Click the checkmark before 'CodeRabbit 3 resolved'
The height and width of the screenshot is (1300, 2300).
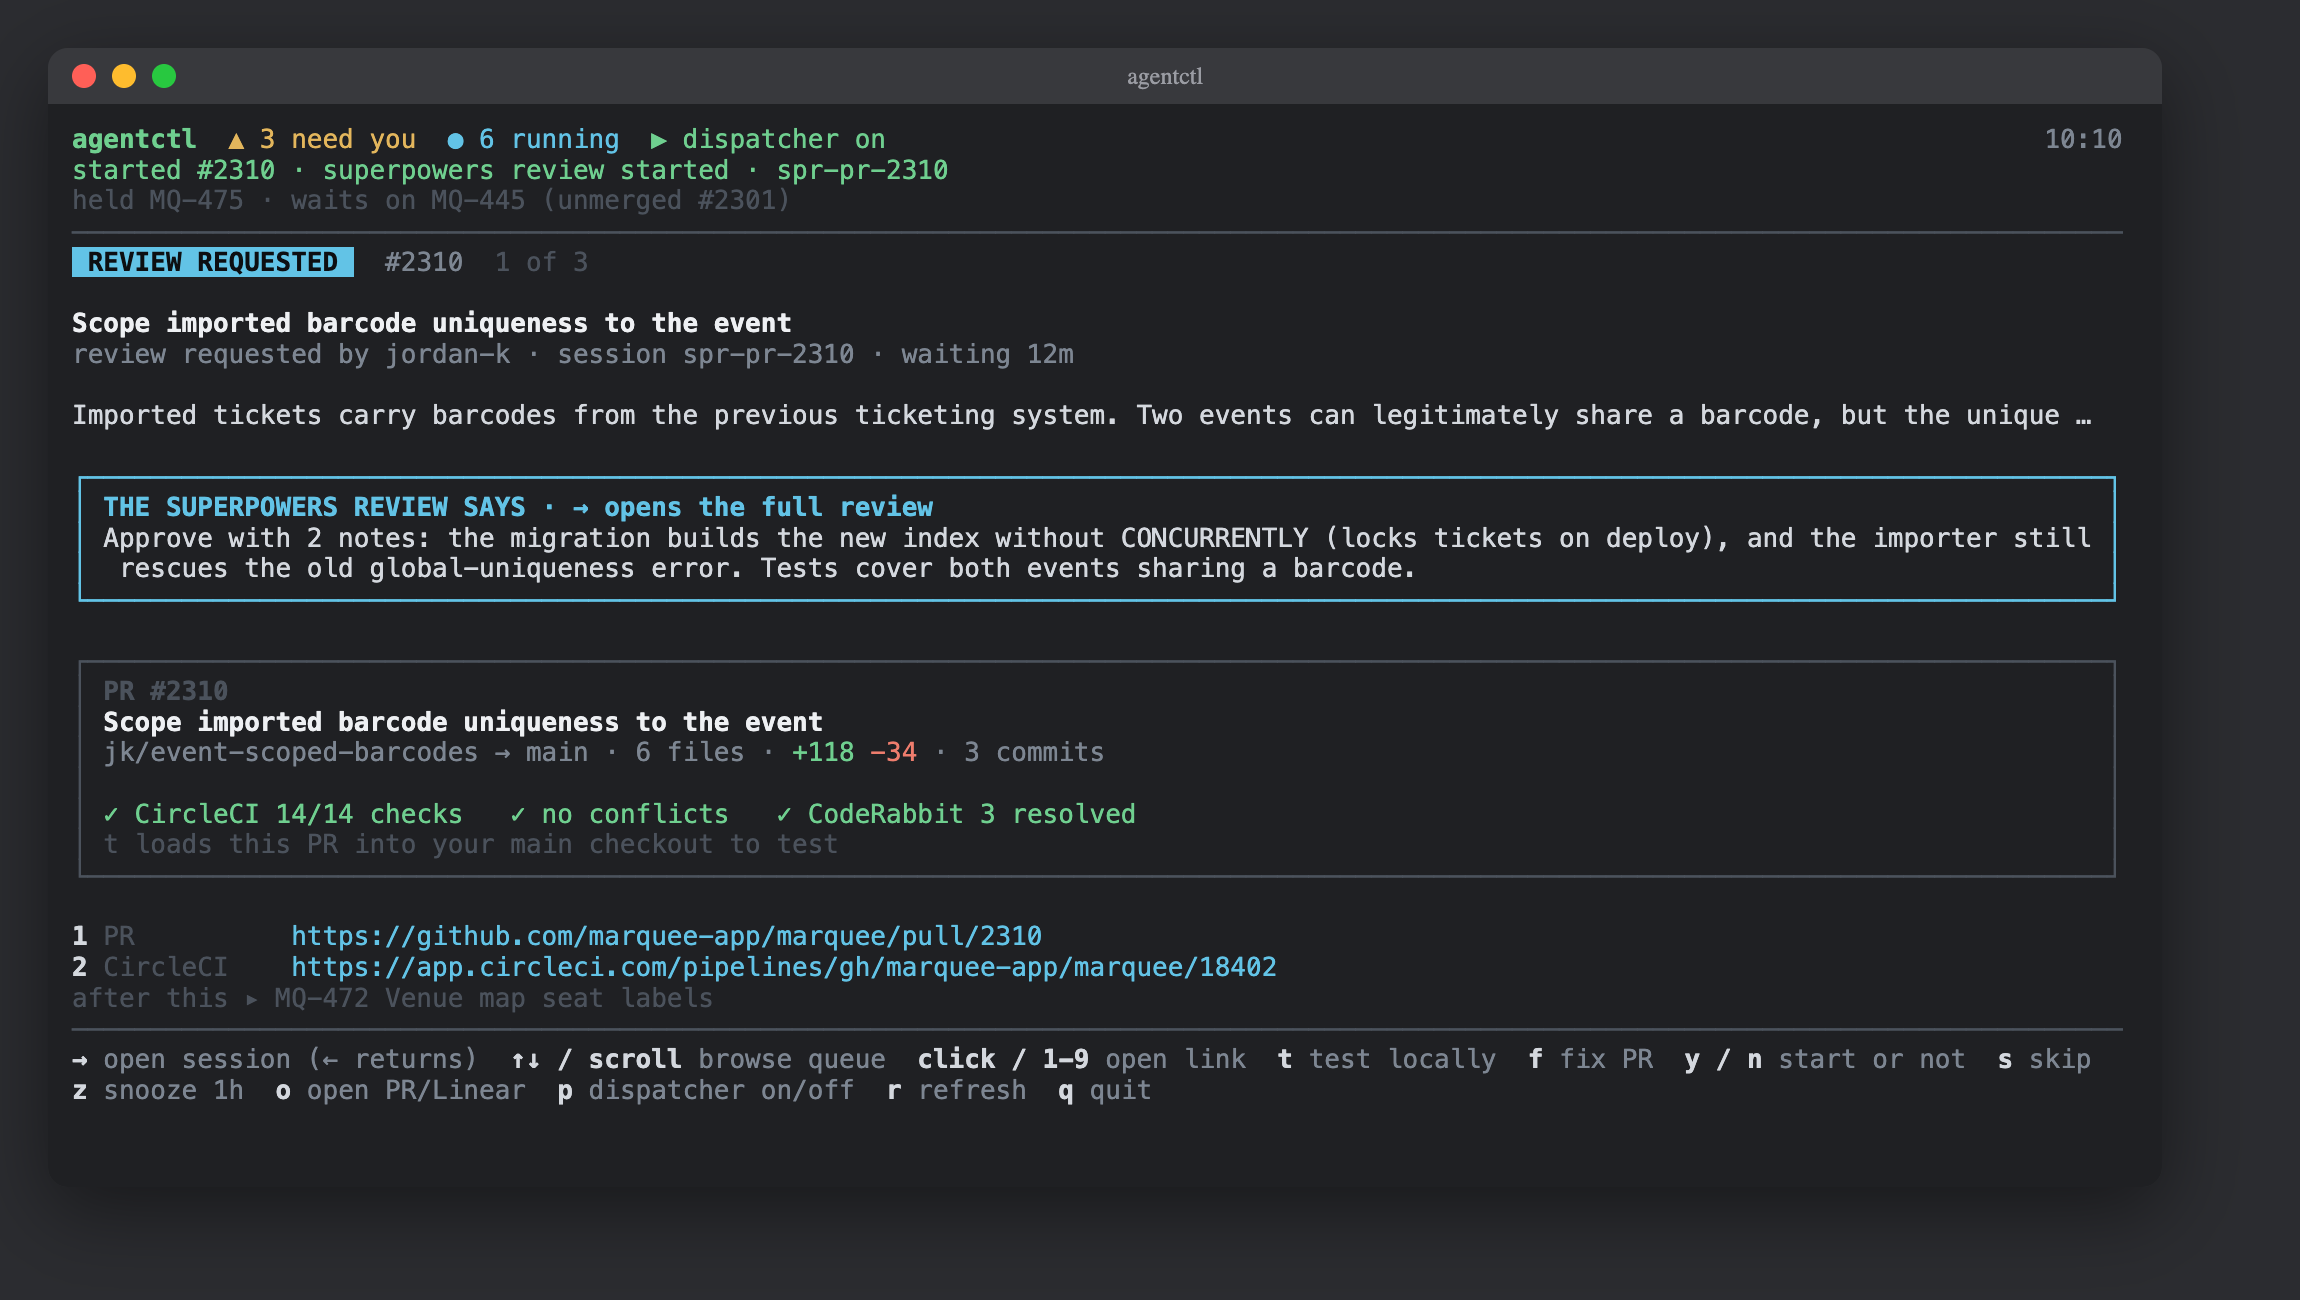pyautogui.click(x=784, y=814)
